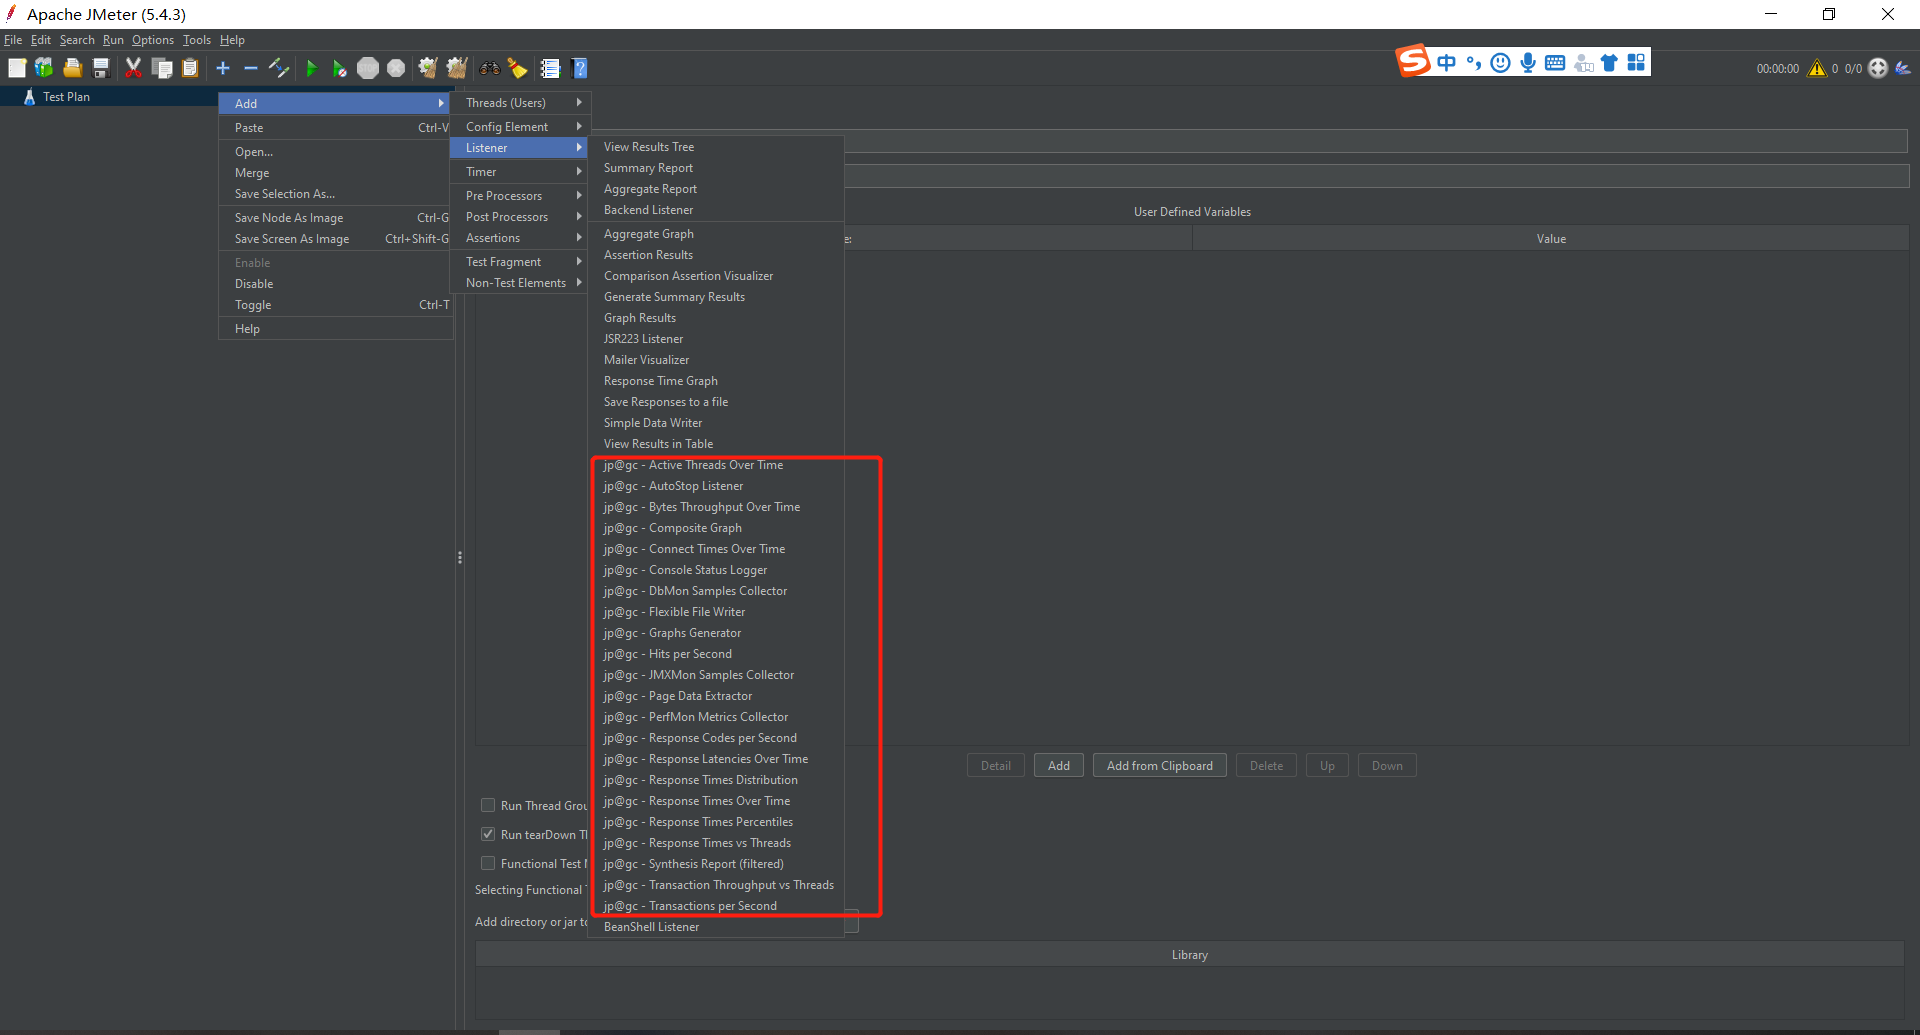The width and height of the screenshot is (1920, 1035).
Task: Choose jp@gc - PerfMon Metrics Collector
Action: pos(716,717)
